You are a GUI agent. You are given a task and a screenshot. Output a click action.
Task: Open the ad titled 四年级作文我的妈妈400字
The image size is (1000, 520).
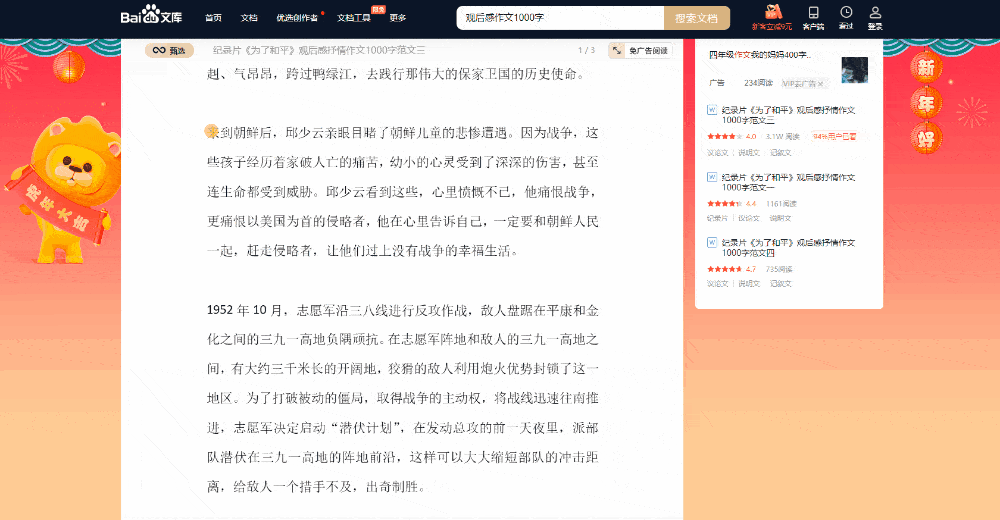tap(760, 55)
